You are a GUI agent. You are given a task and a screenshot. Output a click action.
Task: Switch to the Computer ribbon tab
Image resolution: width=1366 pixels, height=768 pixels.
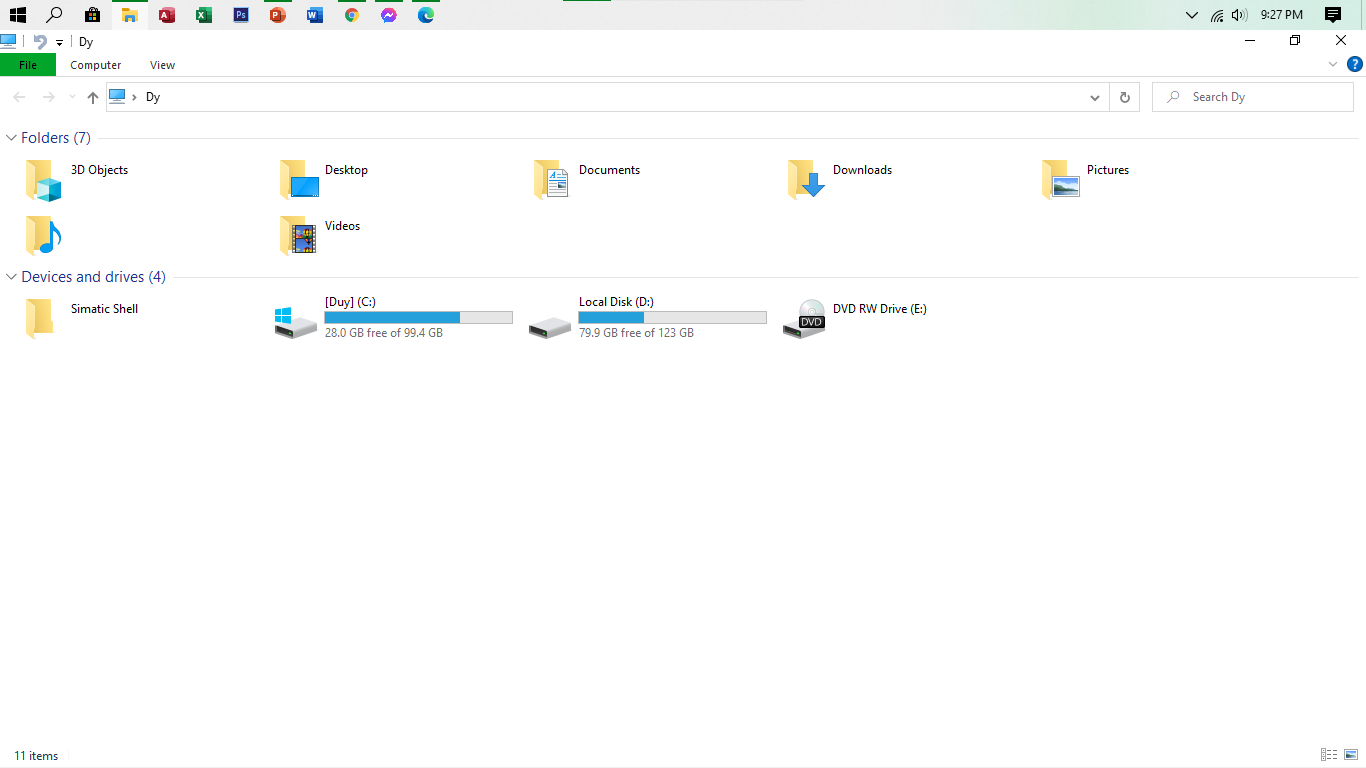pyautogui.click(x=95, y=64)
